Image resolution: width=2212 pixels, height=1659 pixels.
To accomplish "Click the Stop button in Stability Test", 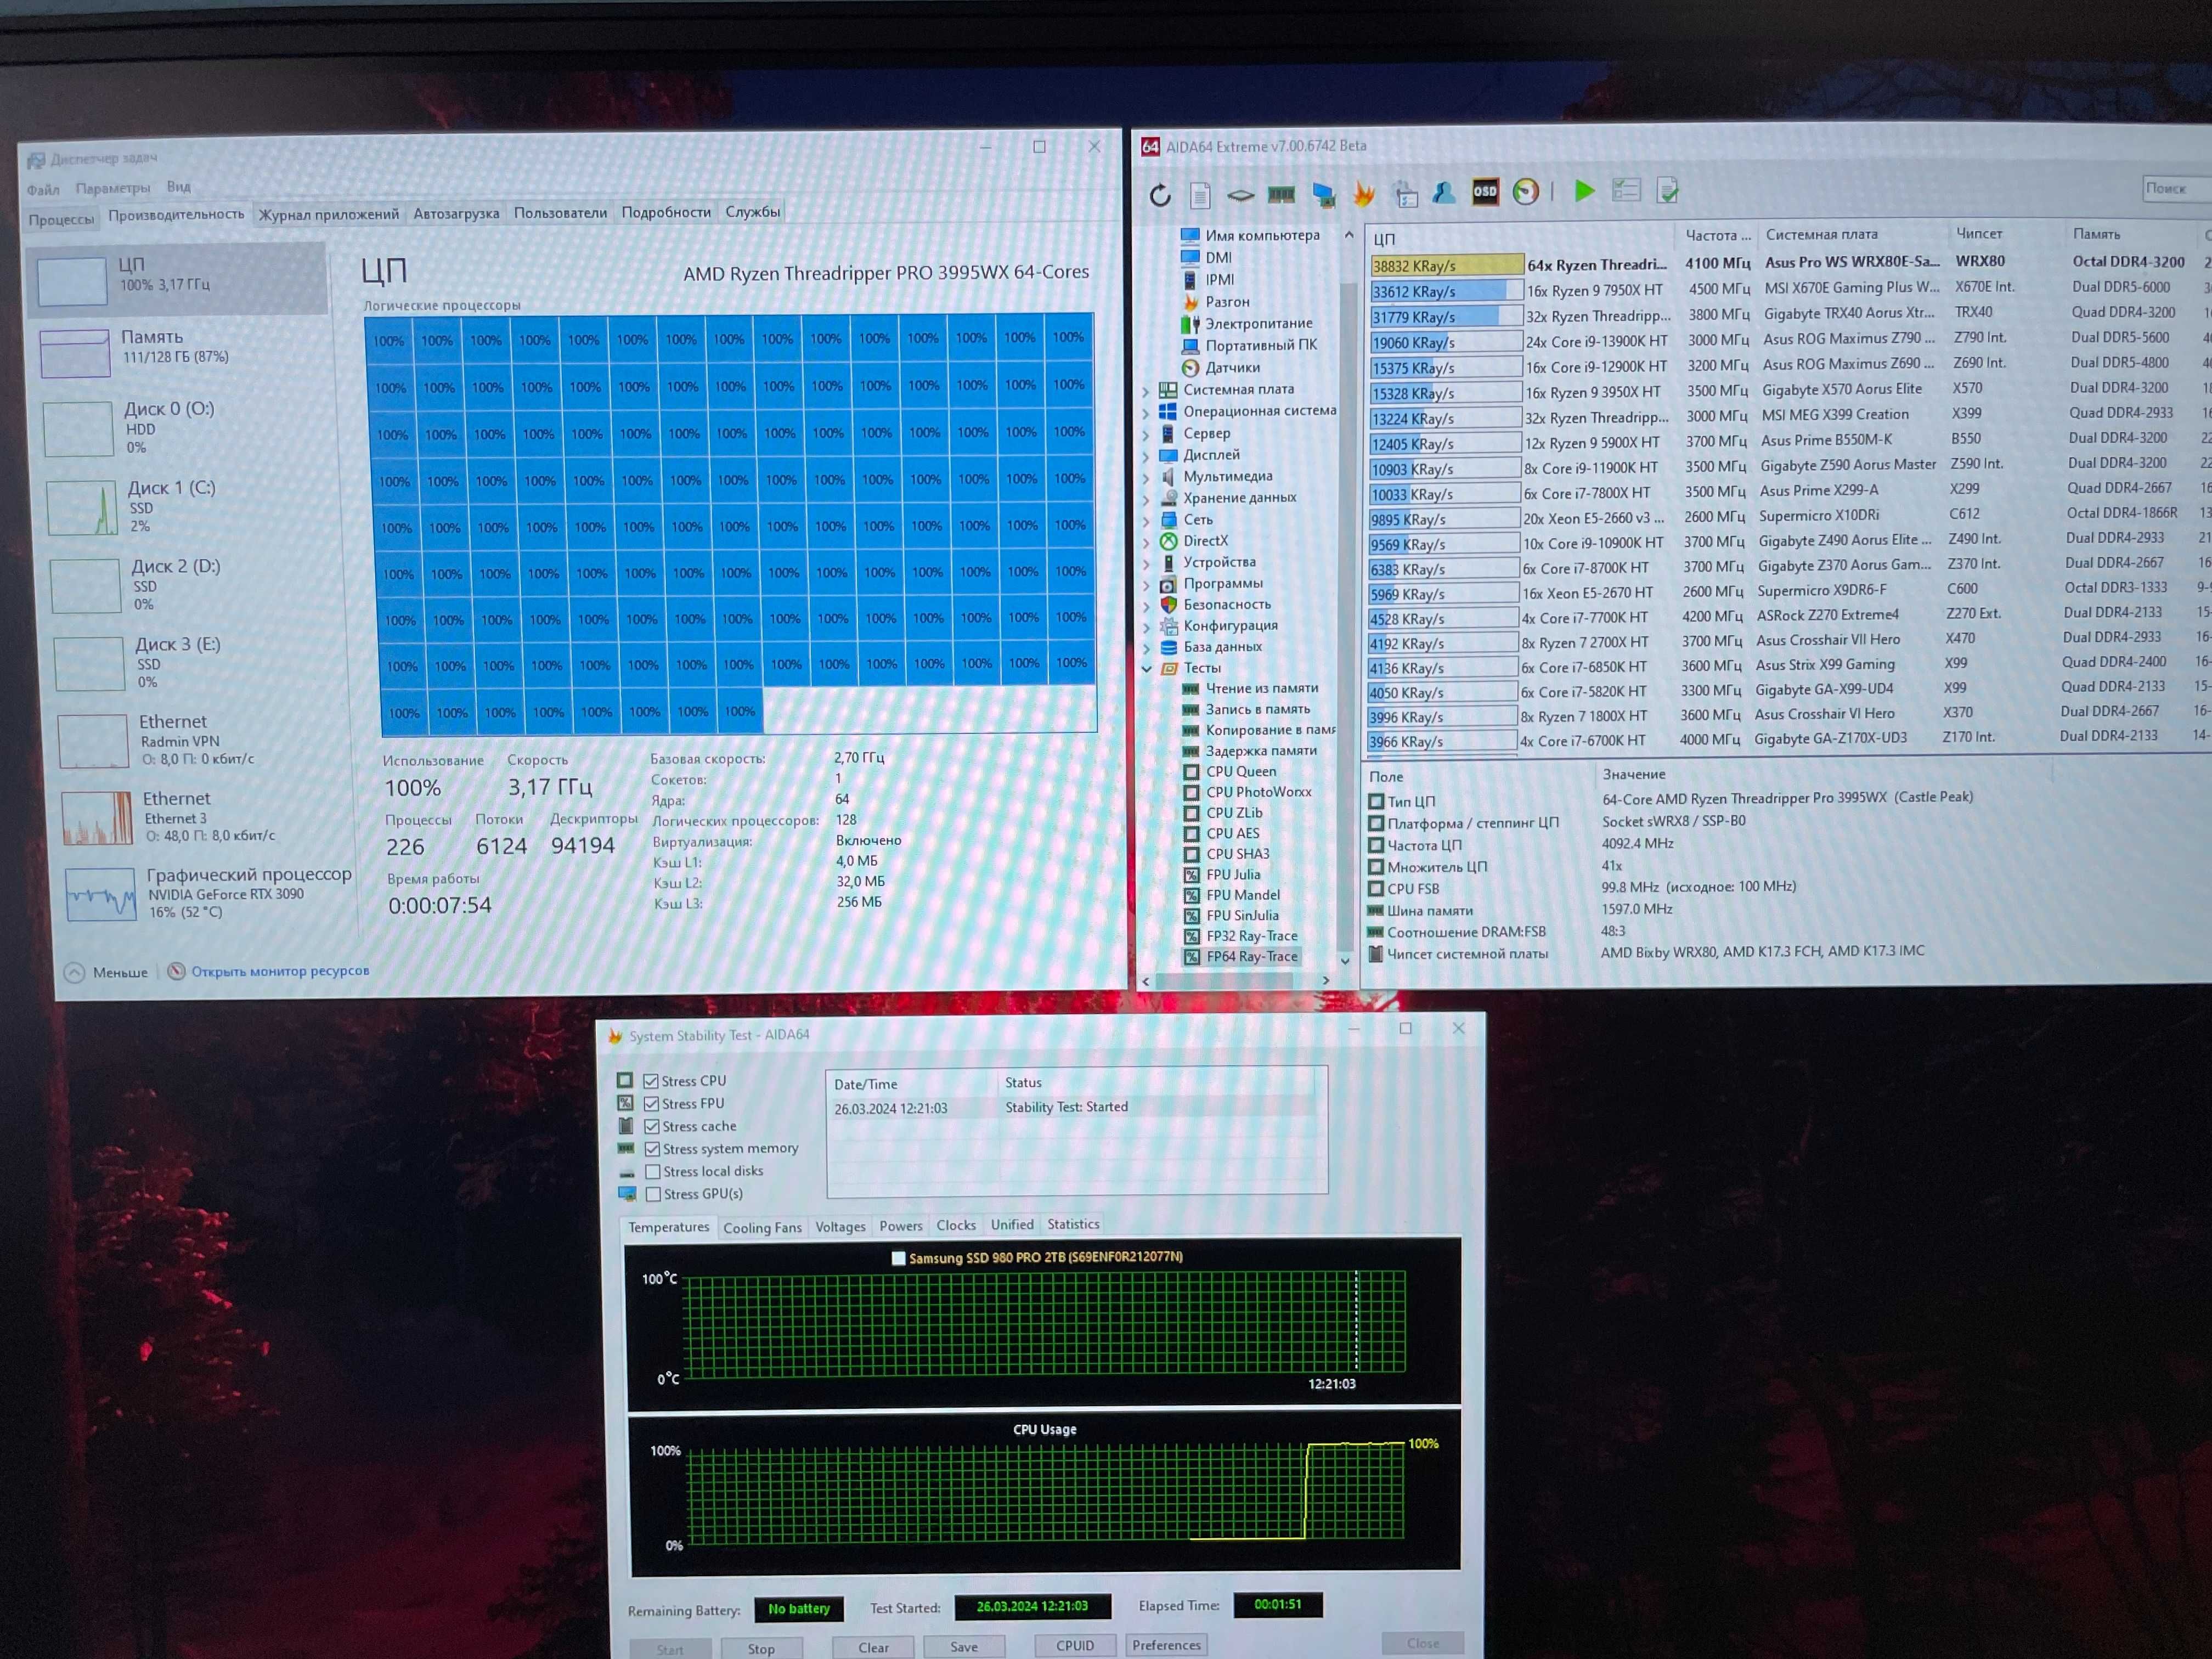I will [761, 1648].
